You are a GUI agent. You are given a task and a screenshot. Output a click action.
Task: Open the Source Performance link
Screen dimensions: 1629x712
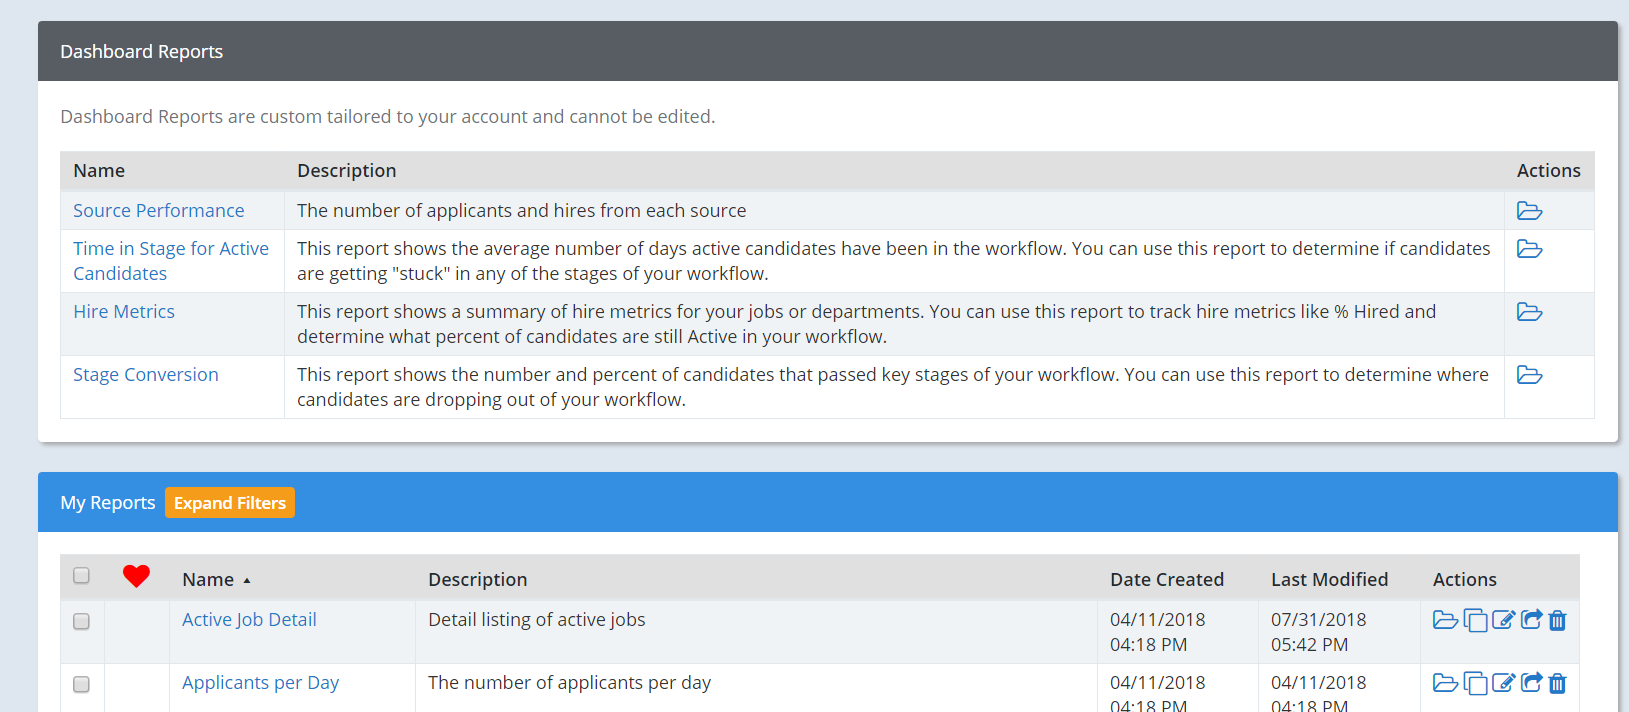[159, 211]
